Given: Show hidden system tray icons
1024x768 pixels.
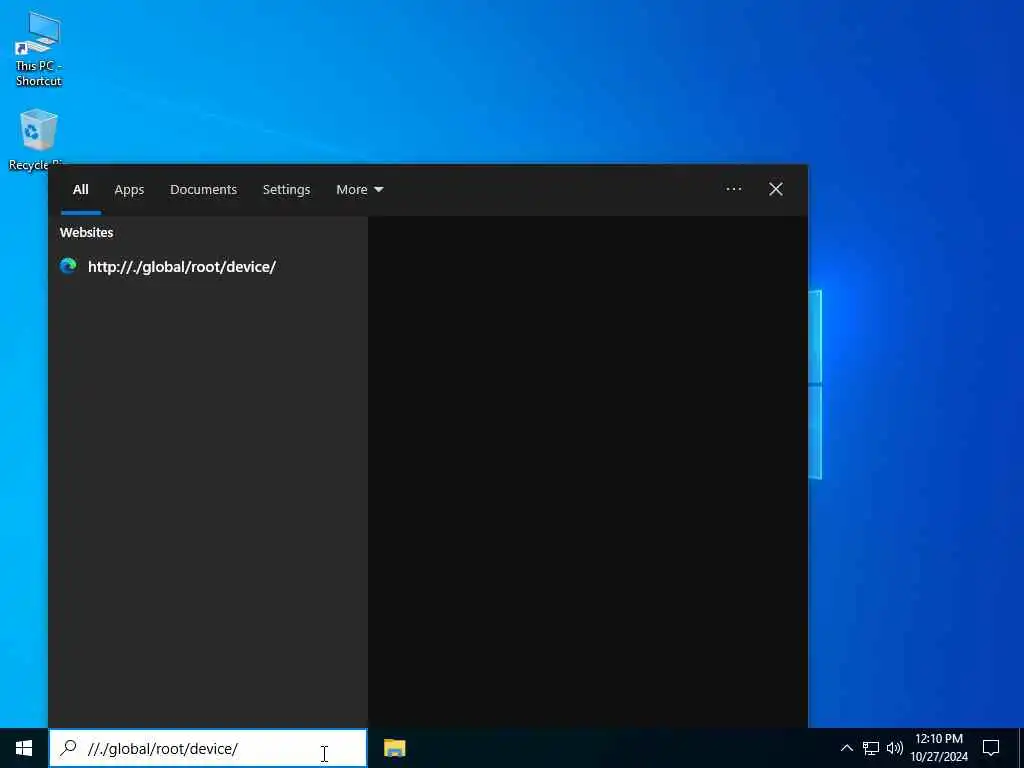Looking at the screenshot, I should tap(846, 748).
